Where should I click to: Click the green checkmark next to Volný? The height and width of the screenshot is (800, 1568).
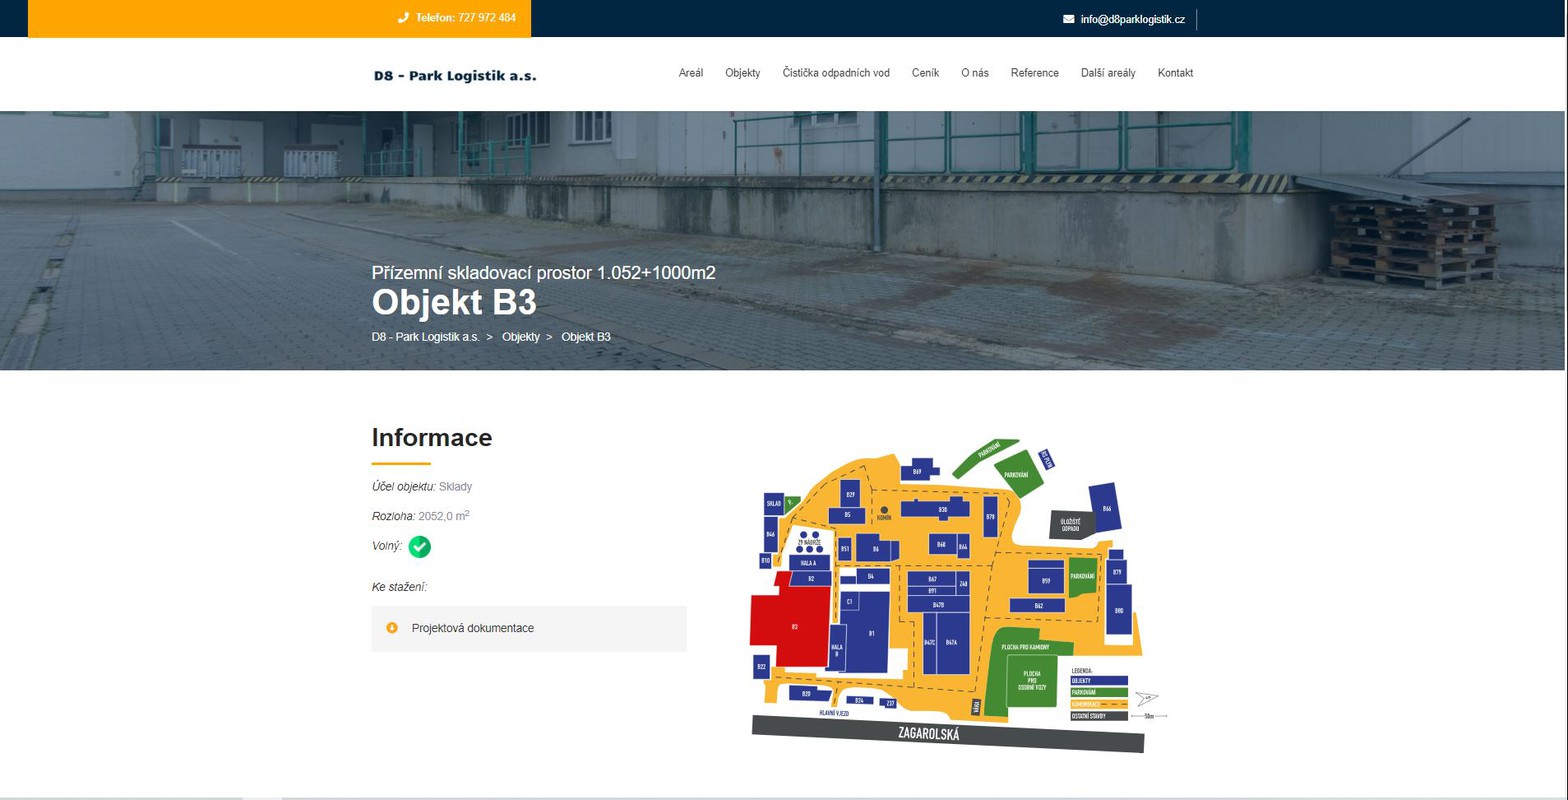(420, 547)
